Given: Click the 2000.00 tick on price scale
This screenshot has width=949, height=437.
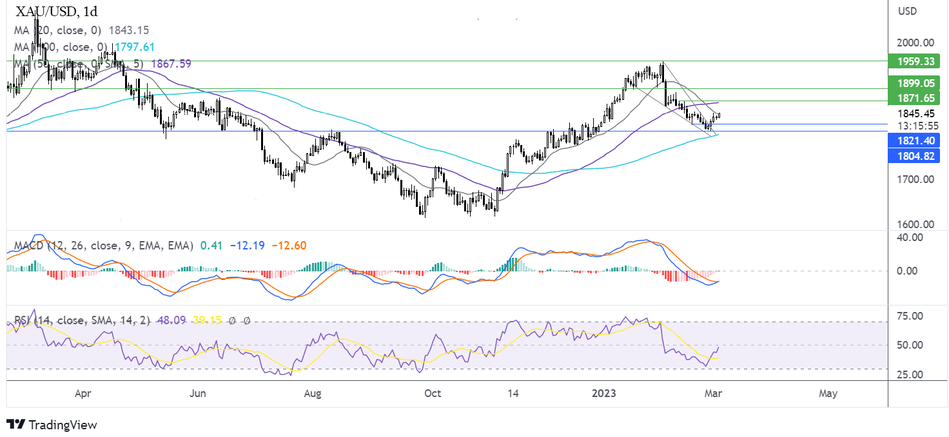Looking at the screenshot, I should coord(915,43).
